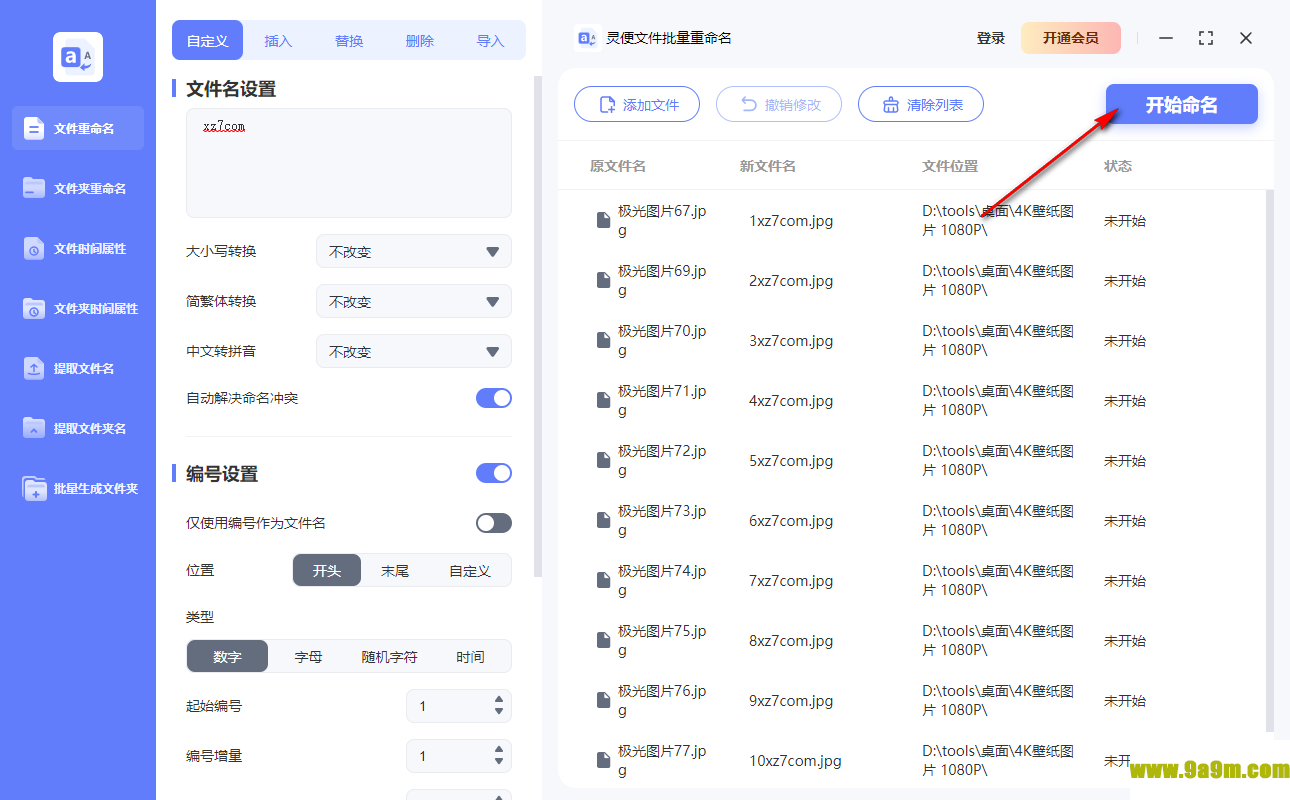The width and height of the screenshot is (1290, 800).
Task: Click the file icon of 极光图片77.jpg
Action: 603,760
